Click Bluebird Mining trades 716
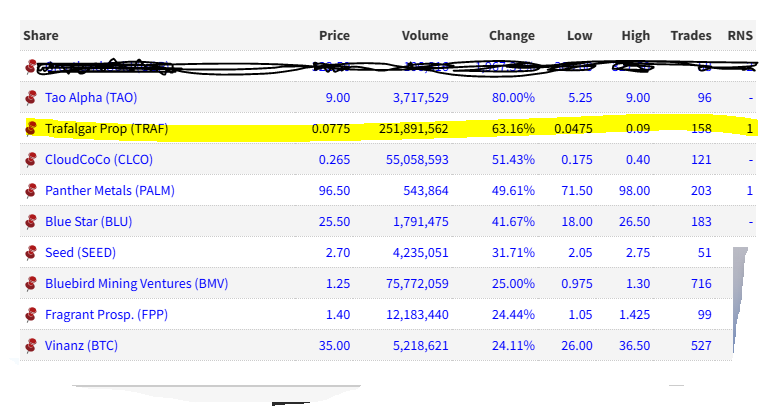Screen dimensions: 772x407 pyautogui.click(x=701, y=283)
